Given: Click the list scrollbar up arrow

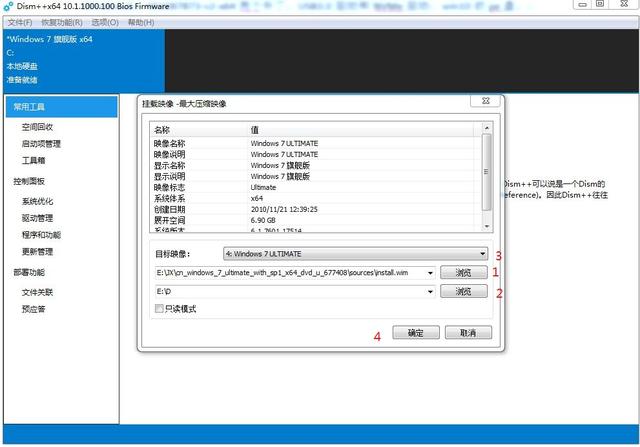Looking at the screenshot, I should point(487,128).
